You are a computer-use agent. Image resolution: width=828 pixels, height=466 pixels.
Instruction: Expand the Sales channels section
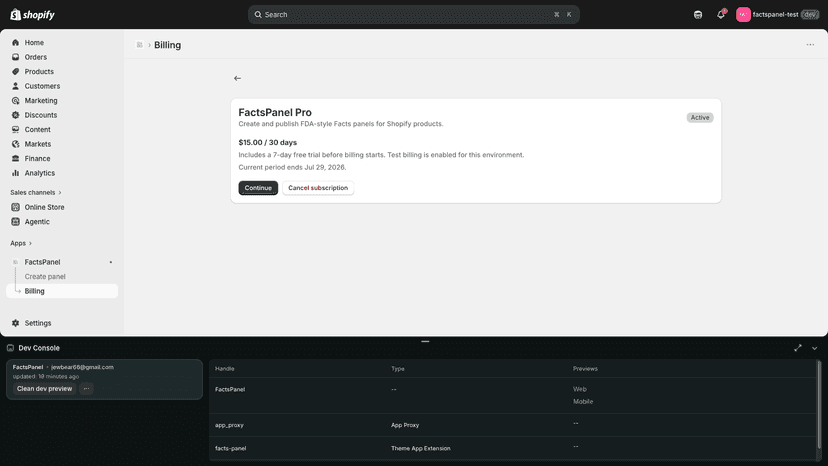pyautogui.click(x=36, y=192)
